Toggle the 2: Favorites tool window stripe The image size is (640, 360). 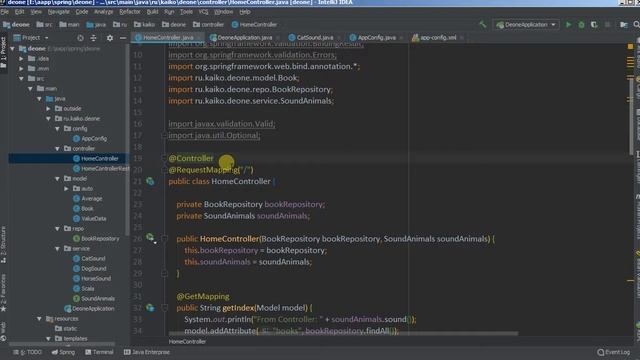pyautogui.click(x=3, y=292)
